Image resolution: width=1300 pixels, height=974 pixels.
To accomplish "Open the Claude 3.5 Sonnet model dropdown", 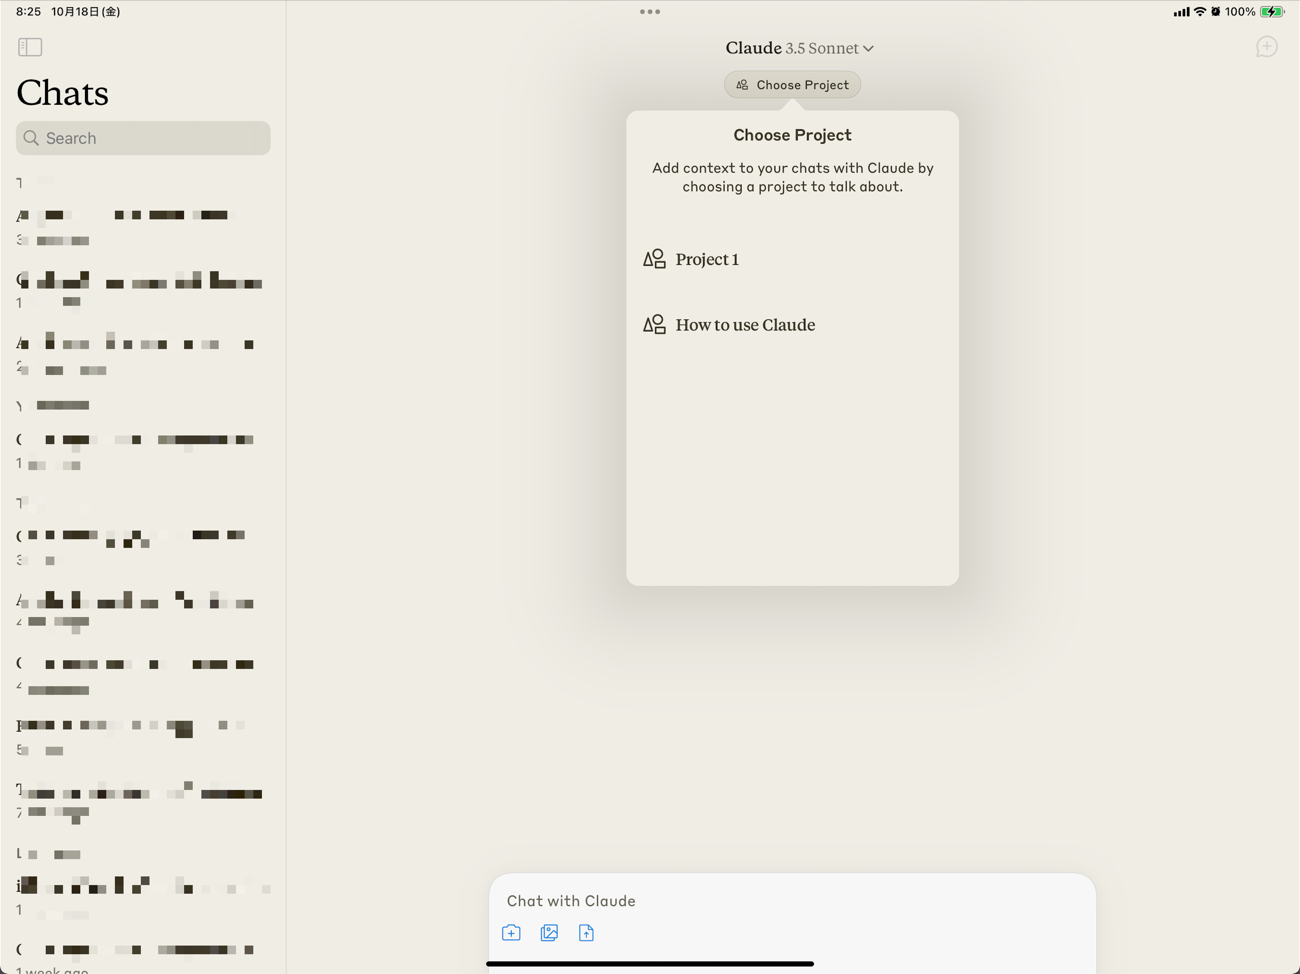I will 799,48.
